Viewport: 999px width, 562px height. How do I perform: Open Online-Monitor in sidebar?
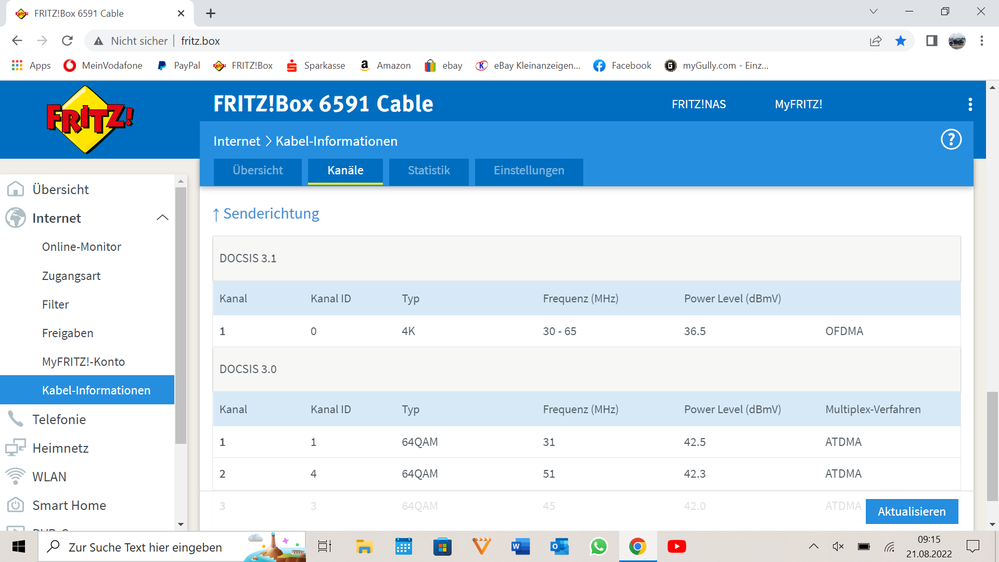82,247
